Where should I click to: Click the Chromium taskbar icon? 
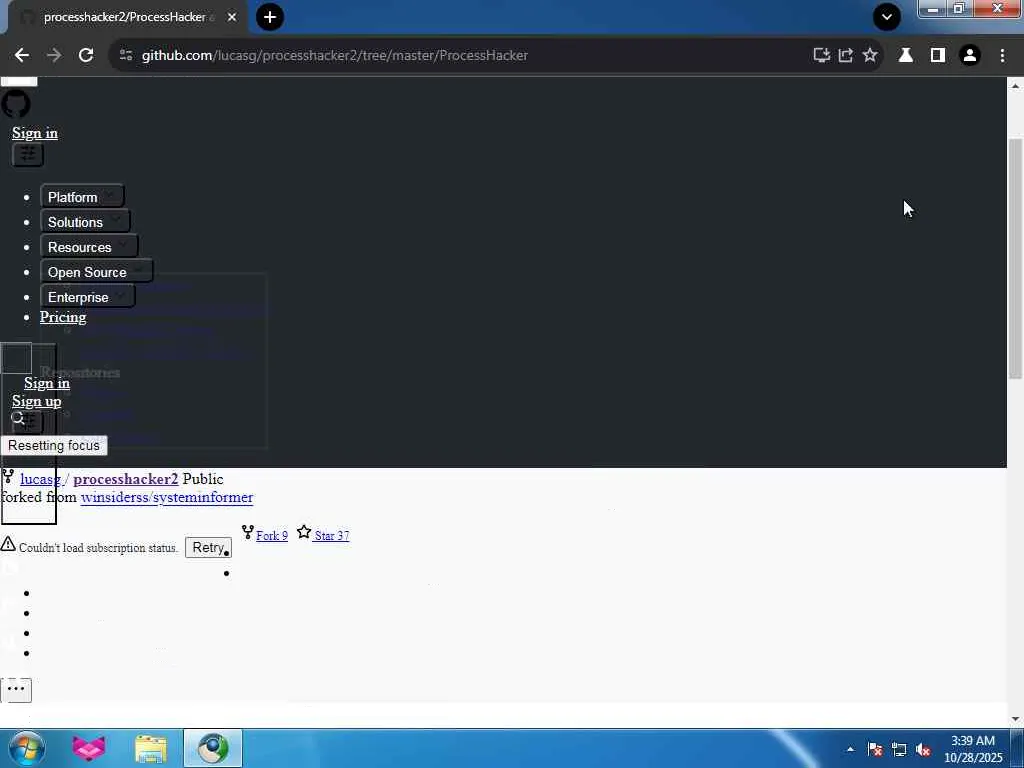click(213, 748)
